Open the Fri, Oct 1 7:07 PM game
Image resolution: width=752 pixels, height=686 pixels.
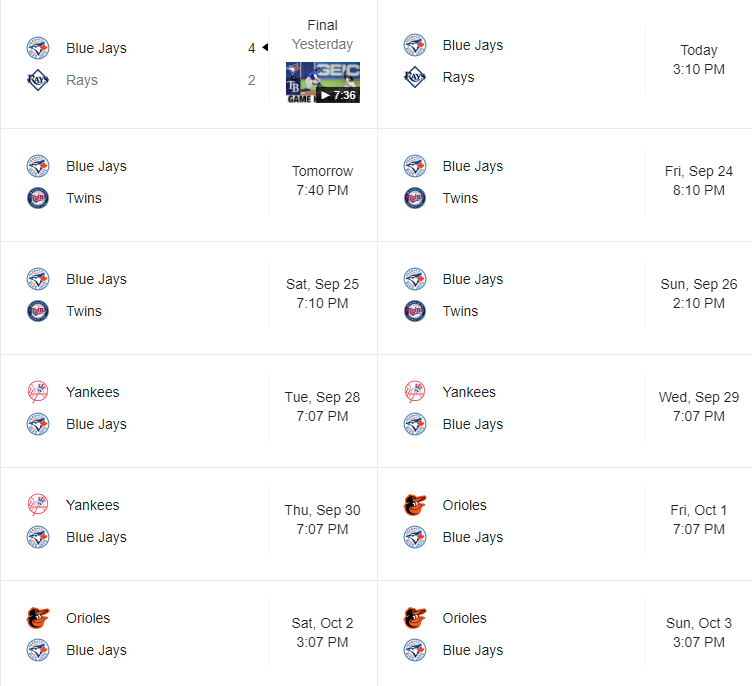[699, 519]
